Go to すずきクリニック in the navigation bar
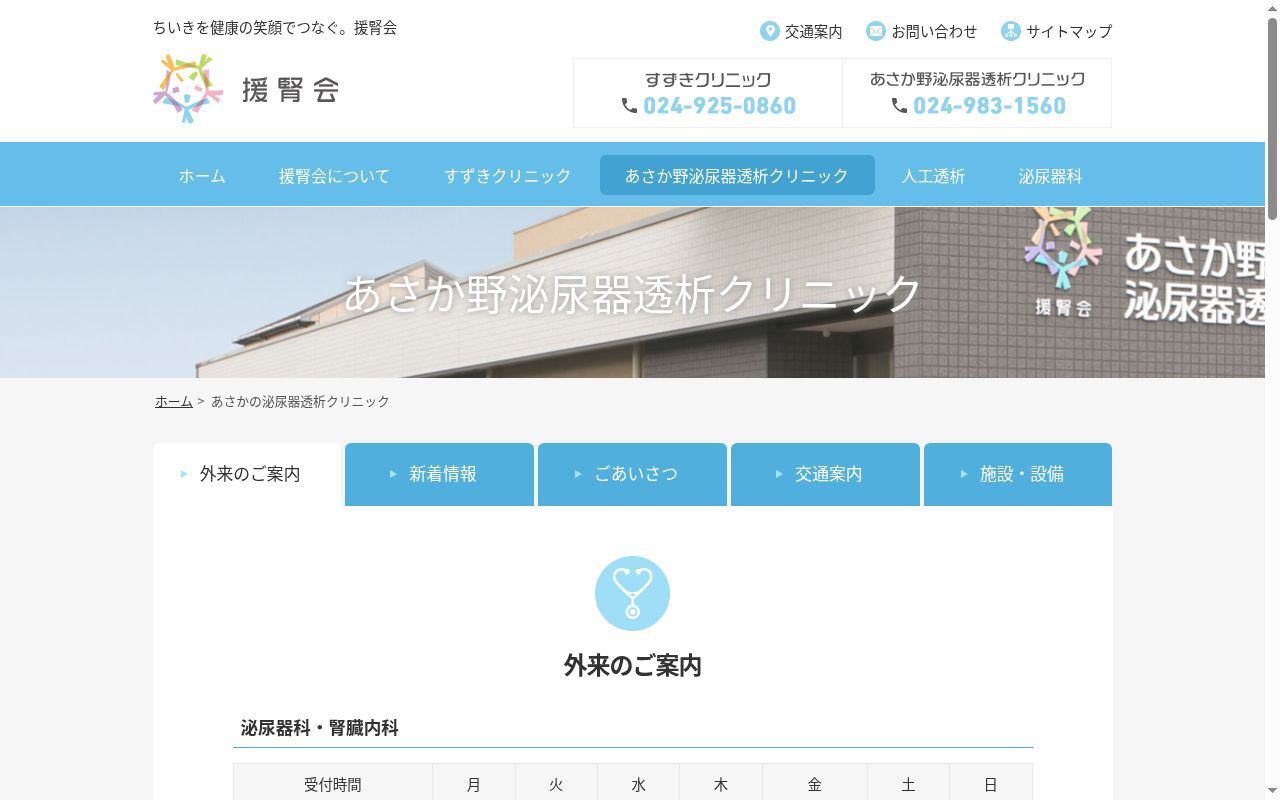1280x800 pixels. click(508, 175)
